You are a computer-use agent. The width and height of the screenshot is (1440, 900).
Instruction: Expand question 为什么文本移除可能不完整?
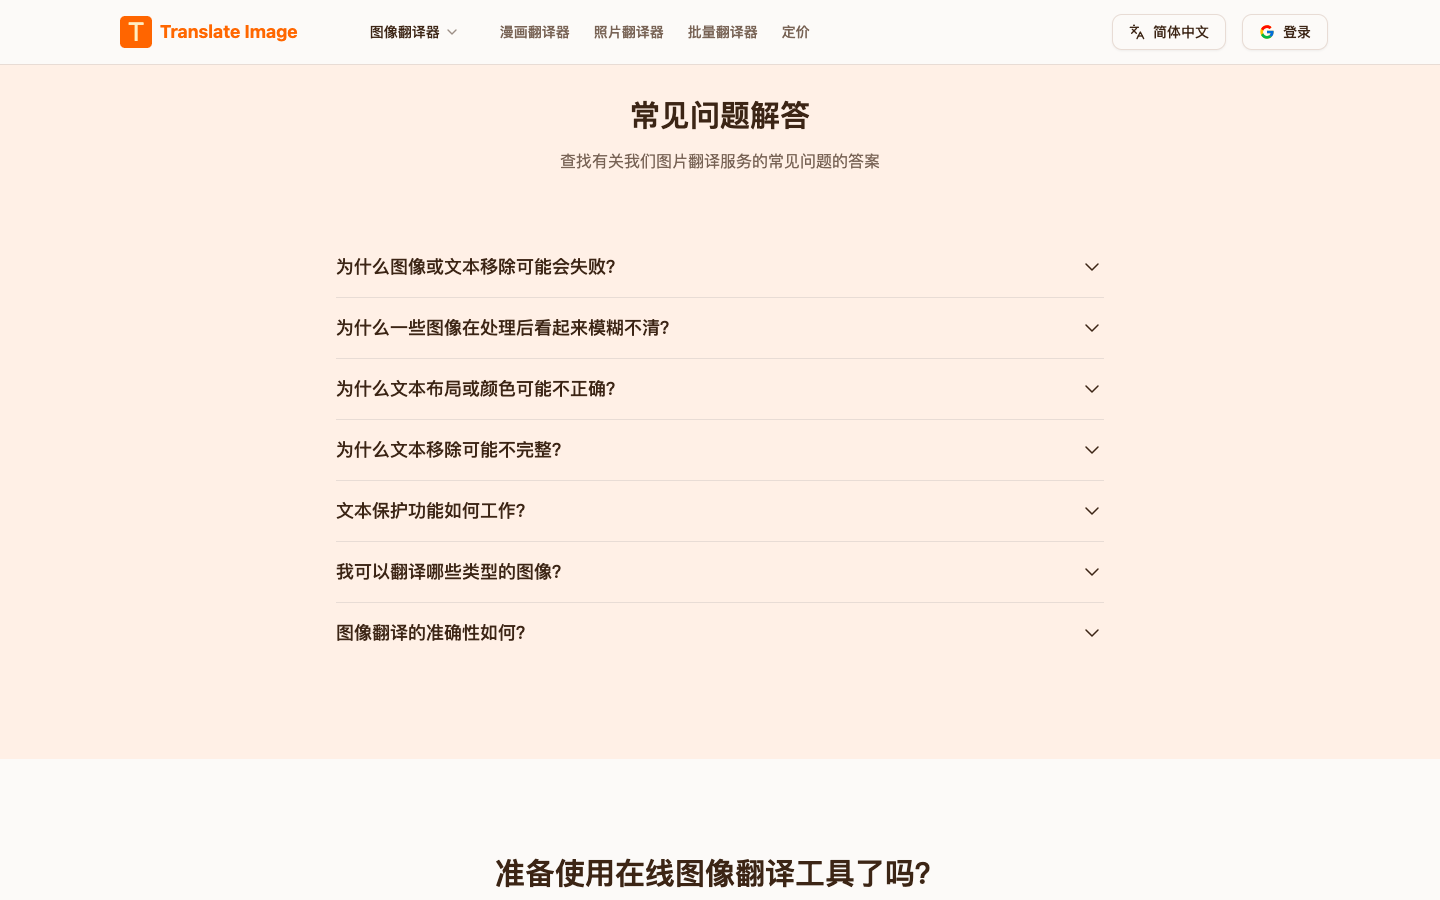pyautogui.click(x=720, y=450)
